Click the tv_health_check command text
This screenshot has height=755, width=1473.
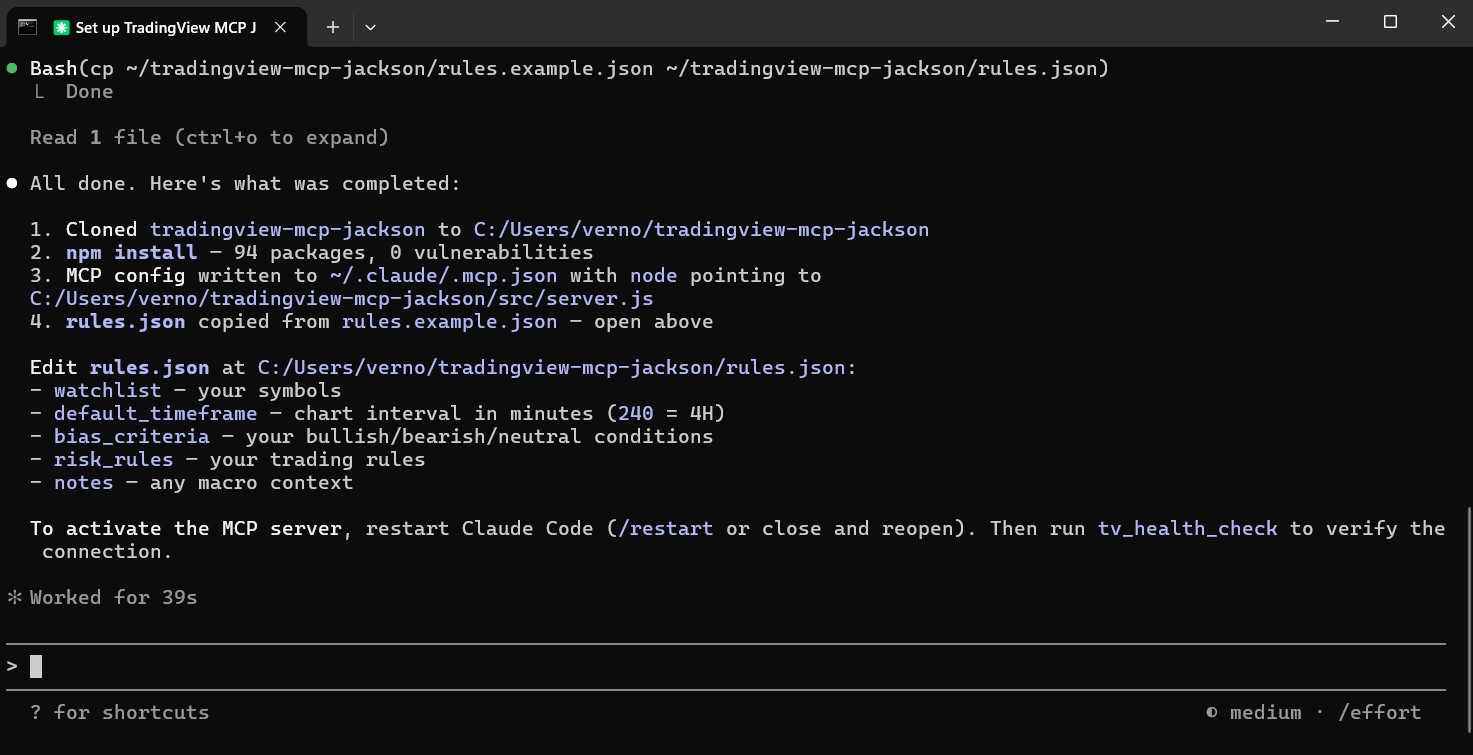(x=1187, y=528)
